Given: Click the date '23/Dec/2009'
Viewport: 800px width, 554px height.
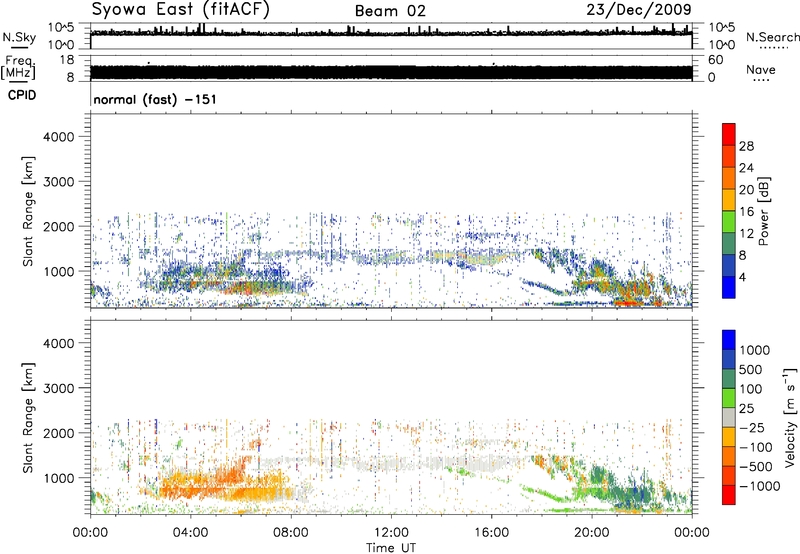Looking at the screenshot, I should (x=639, y=10).
